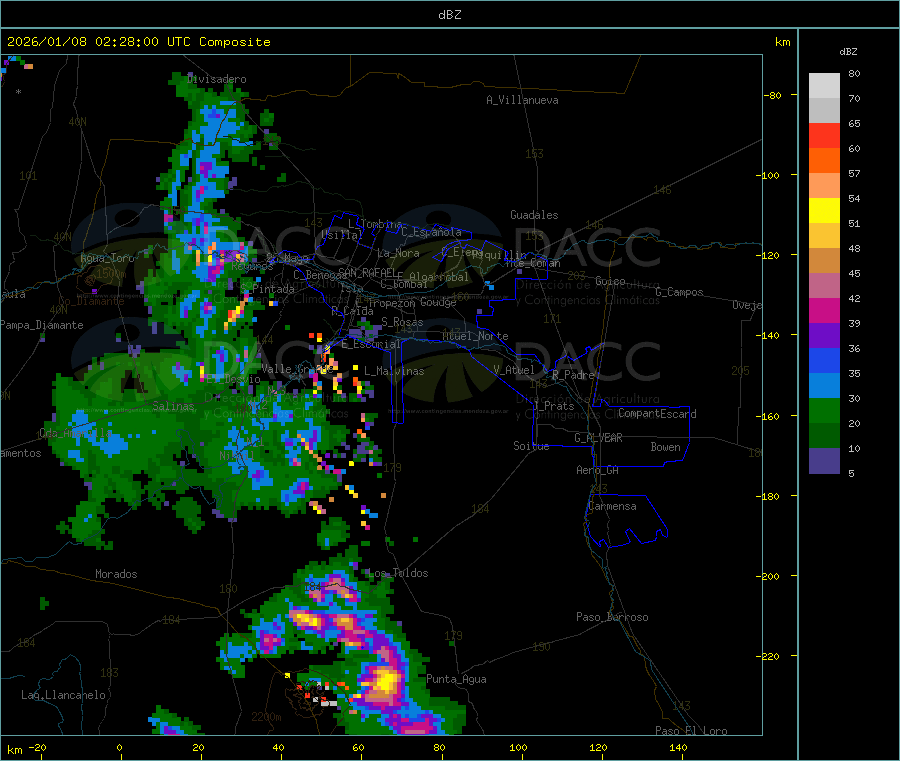Click the 'S_Rosas' map label
This screenshot has height=761, width=900.
click(x=402, y=322)
